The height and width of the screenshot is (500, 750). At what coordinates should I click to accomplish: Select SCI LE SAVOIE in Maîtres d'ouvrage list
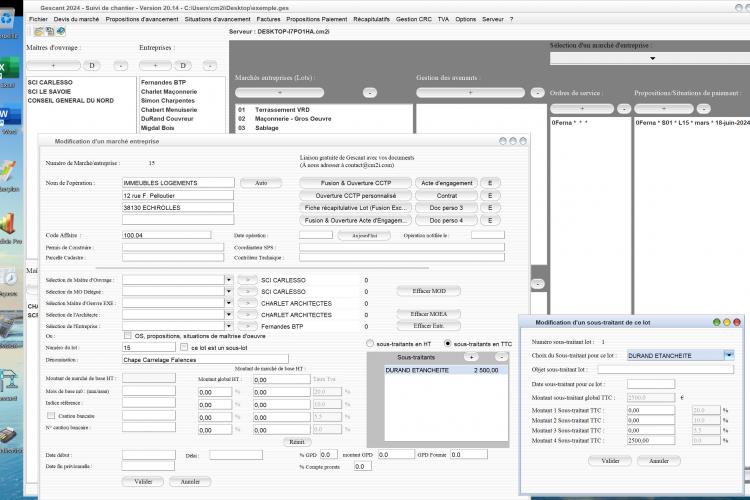(x=49, y=91)
